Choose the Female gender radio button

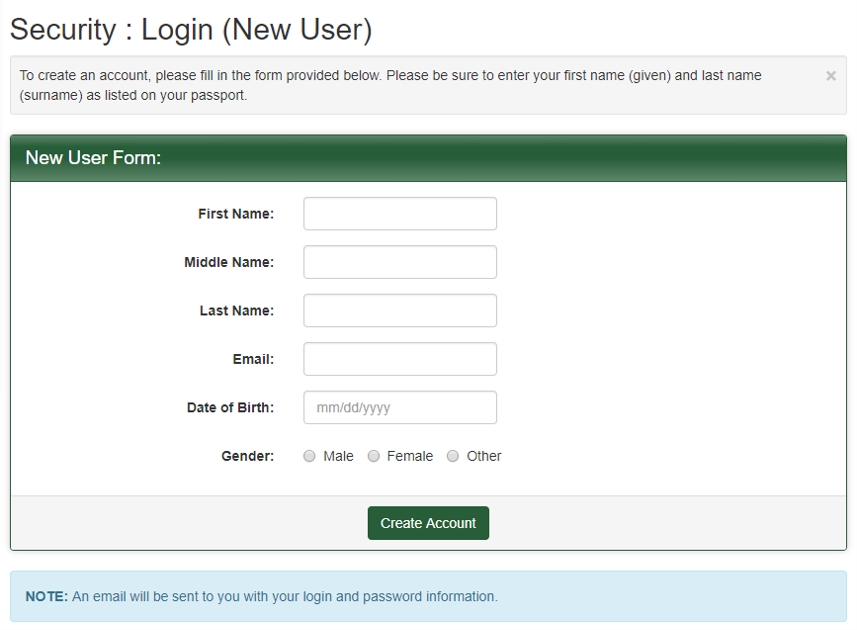[373, 456]
